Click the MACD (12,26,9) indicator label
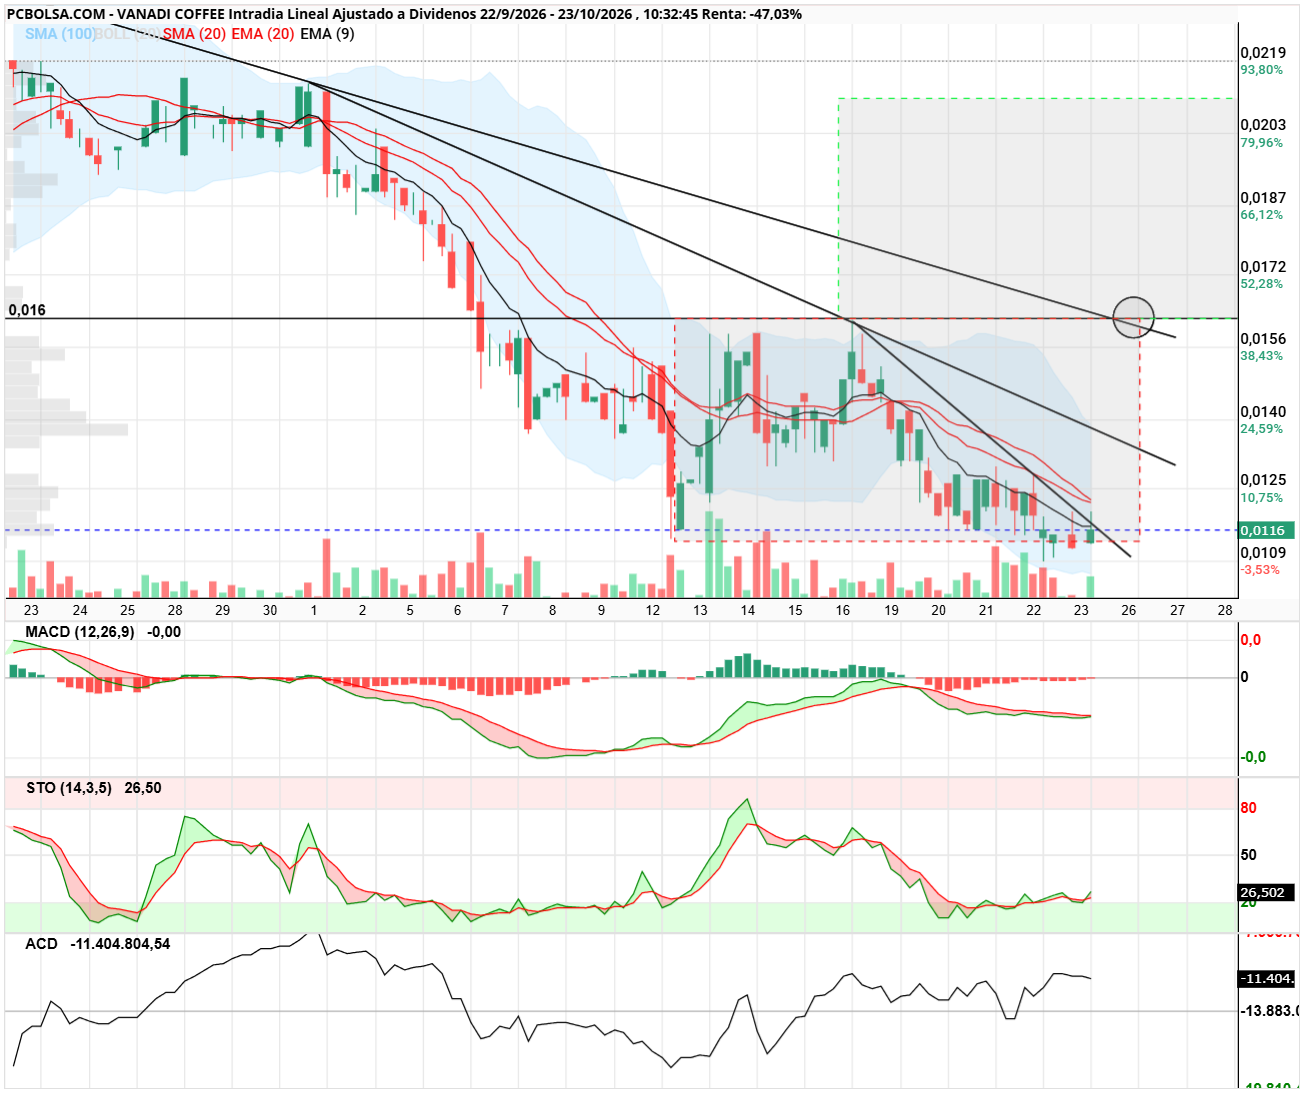Screen dimensions: 1304x1093 (80, 632)
